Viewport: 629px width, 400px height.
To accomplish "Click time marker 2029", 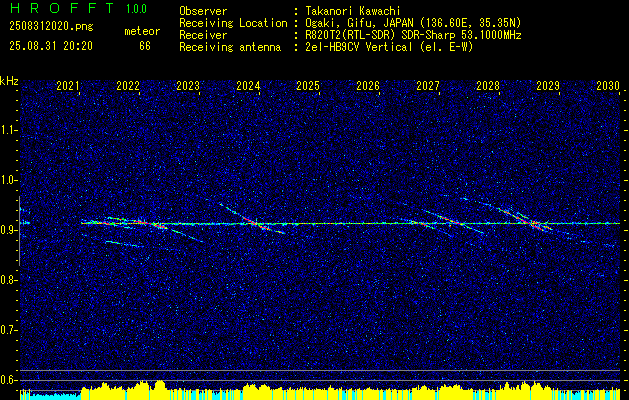I will [548, 85].
